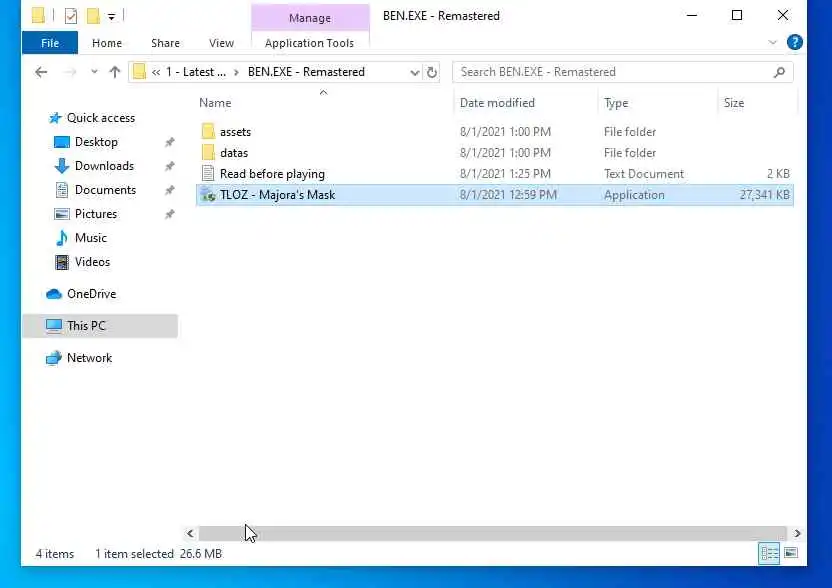Open the File ribbon tab
This screenshot has width=832, height=588.
pyautogui.click(x=50, y=43)
